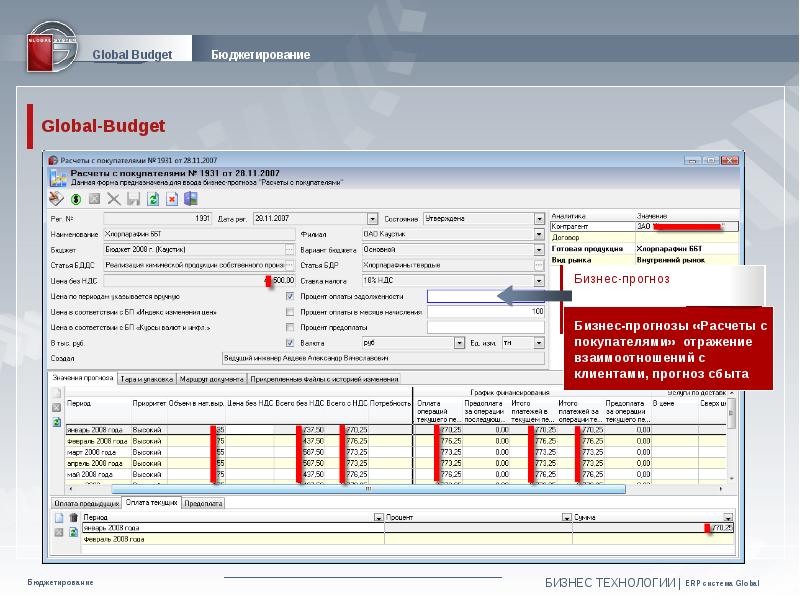800x600 pixels.
Task: Click the stamp icon at toolbar start
Action: [x=57, y=199]
